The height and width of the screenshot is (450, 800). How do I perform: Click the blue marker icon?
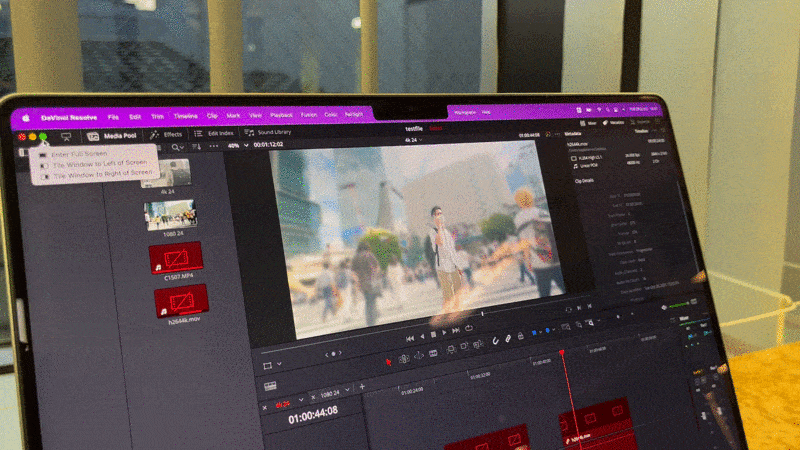coord(547,331)
